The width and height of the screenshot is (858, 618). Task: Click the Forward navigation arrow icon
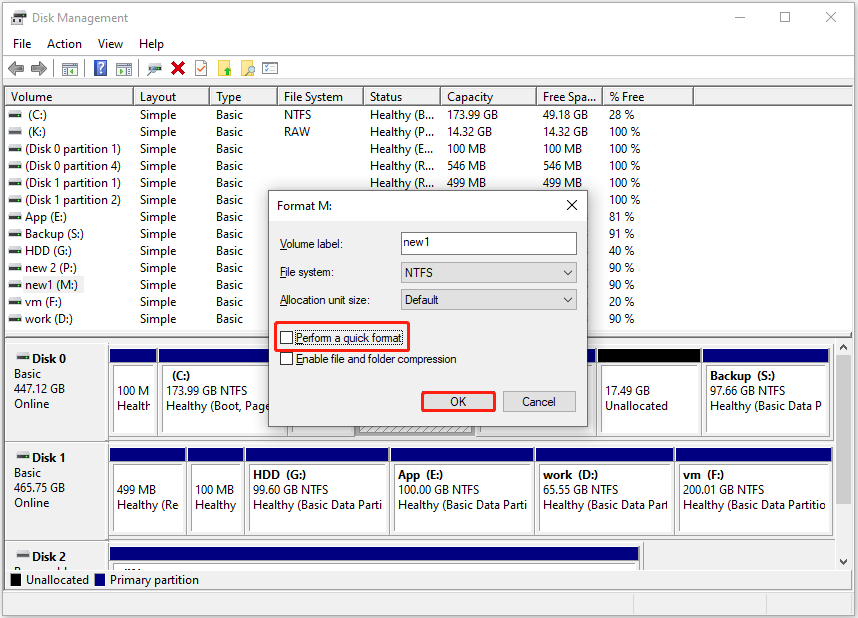coord(37,68)
